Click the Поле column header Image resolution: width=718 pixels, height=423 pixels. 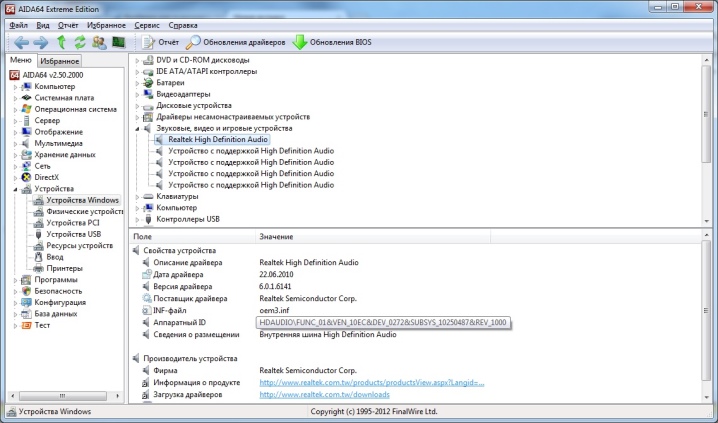192,237
